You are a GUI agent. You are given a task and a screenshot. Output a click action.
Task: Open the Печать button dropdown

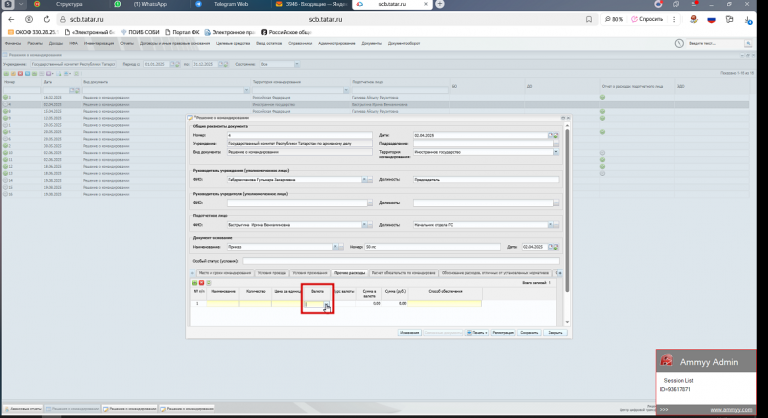(x=486, y=333)
